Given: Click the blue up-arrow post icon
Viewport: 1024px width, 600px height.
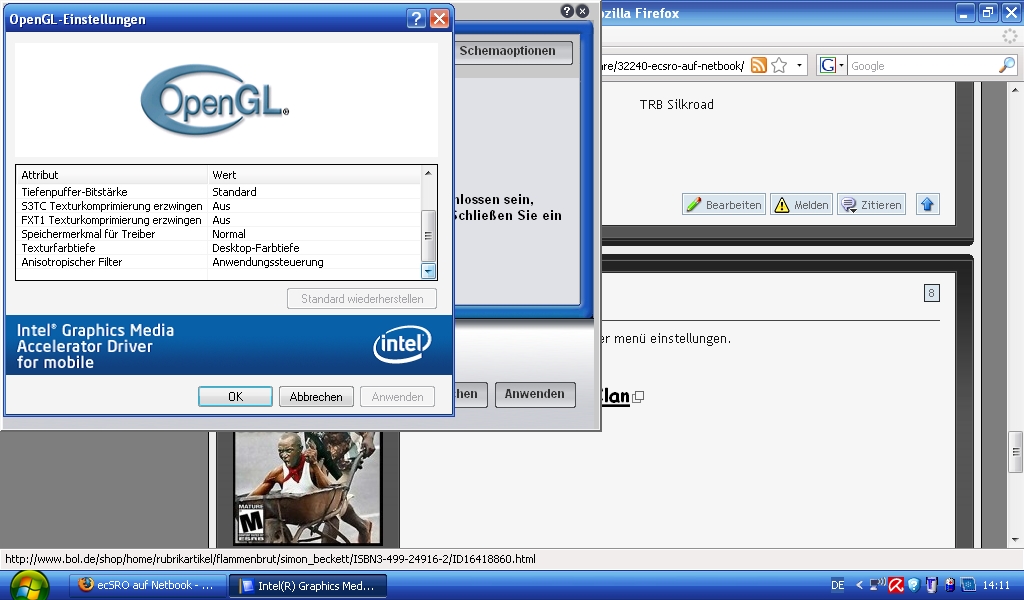Looking at the screenshot, I should 926,204.
